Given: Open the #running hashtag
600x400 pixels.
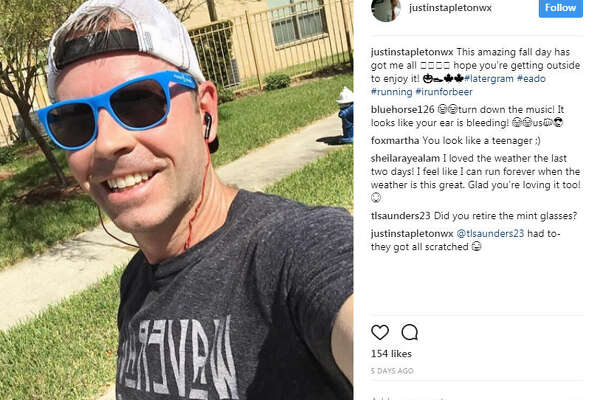Looking at the screenshot, I should point(391,92).
